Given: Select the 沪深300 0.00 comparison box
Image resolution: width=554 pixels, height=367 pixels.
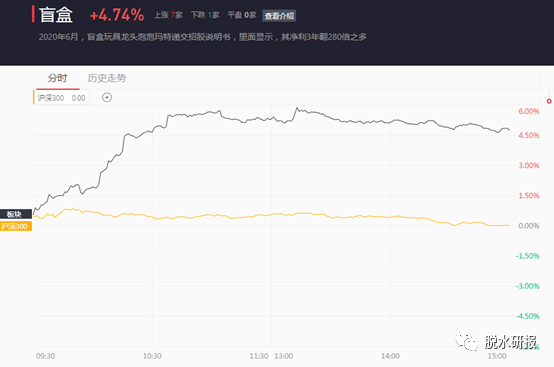Looking at the screenshot, I should pos(61,98).
